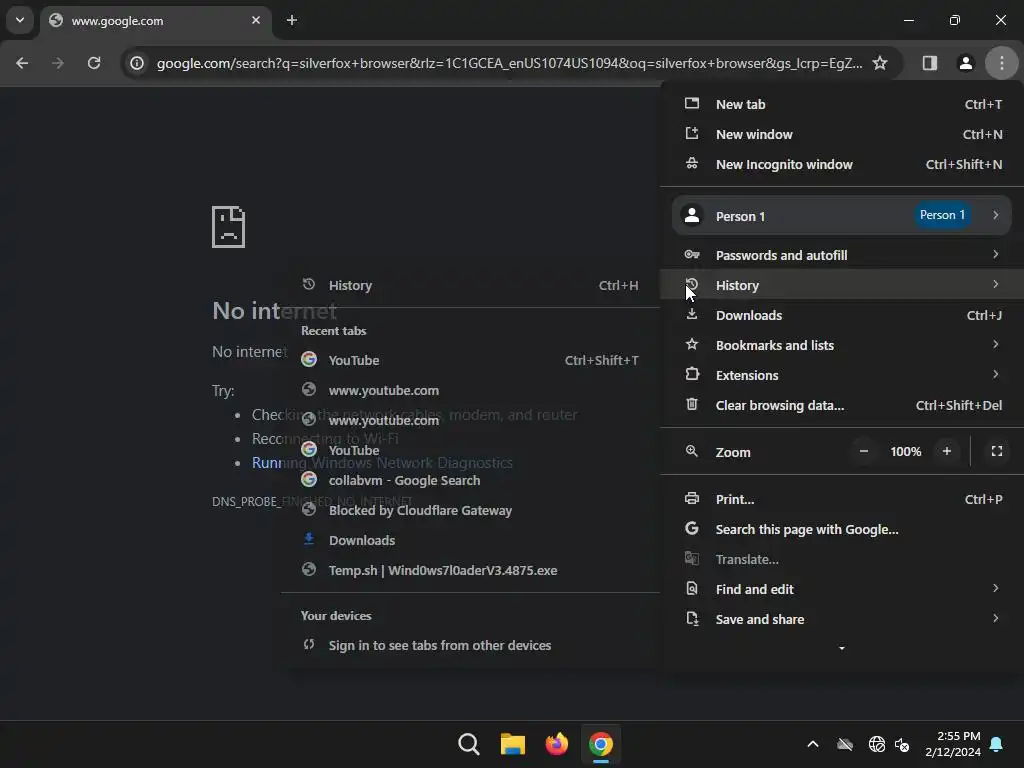The image size is (1024, 768).
Task: Reload the current page
Action: point(94,63)
